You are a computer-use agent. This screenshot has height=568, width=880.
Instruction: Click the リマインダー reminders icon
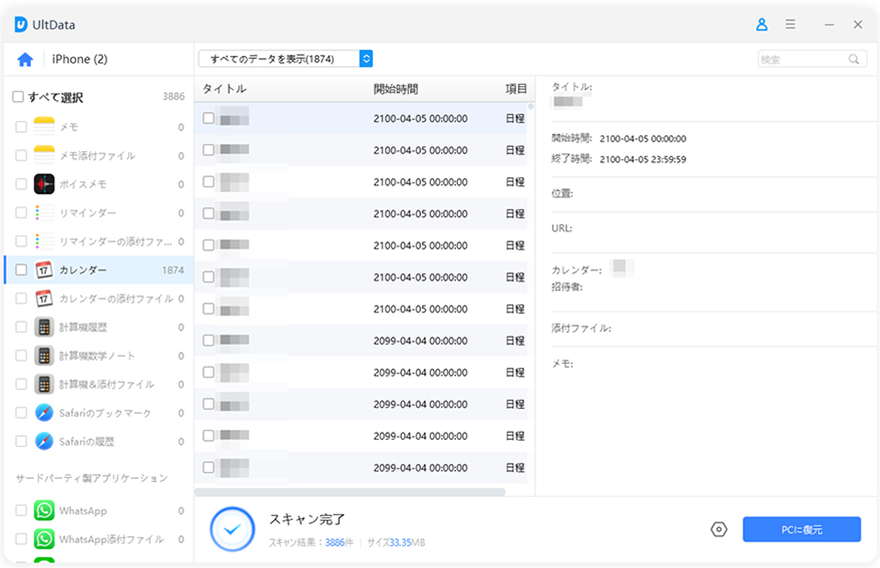[44, 213]
